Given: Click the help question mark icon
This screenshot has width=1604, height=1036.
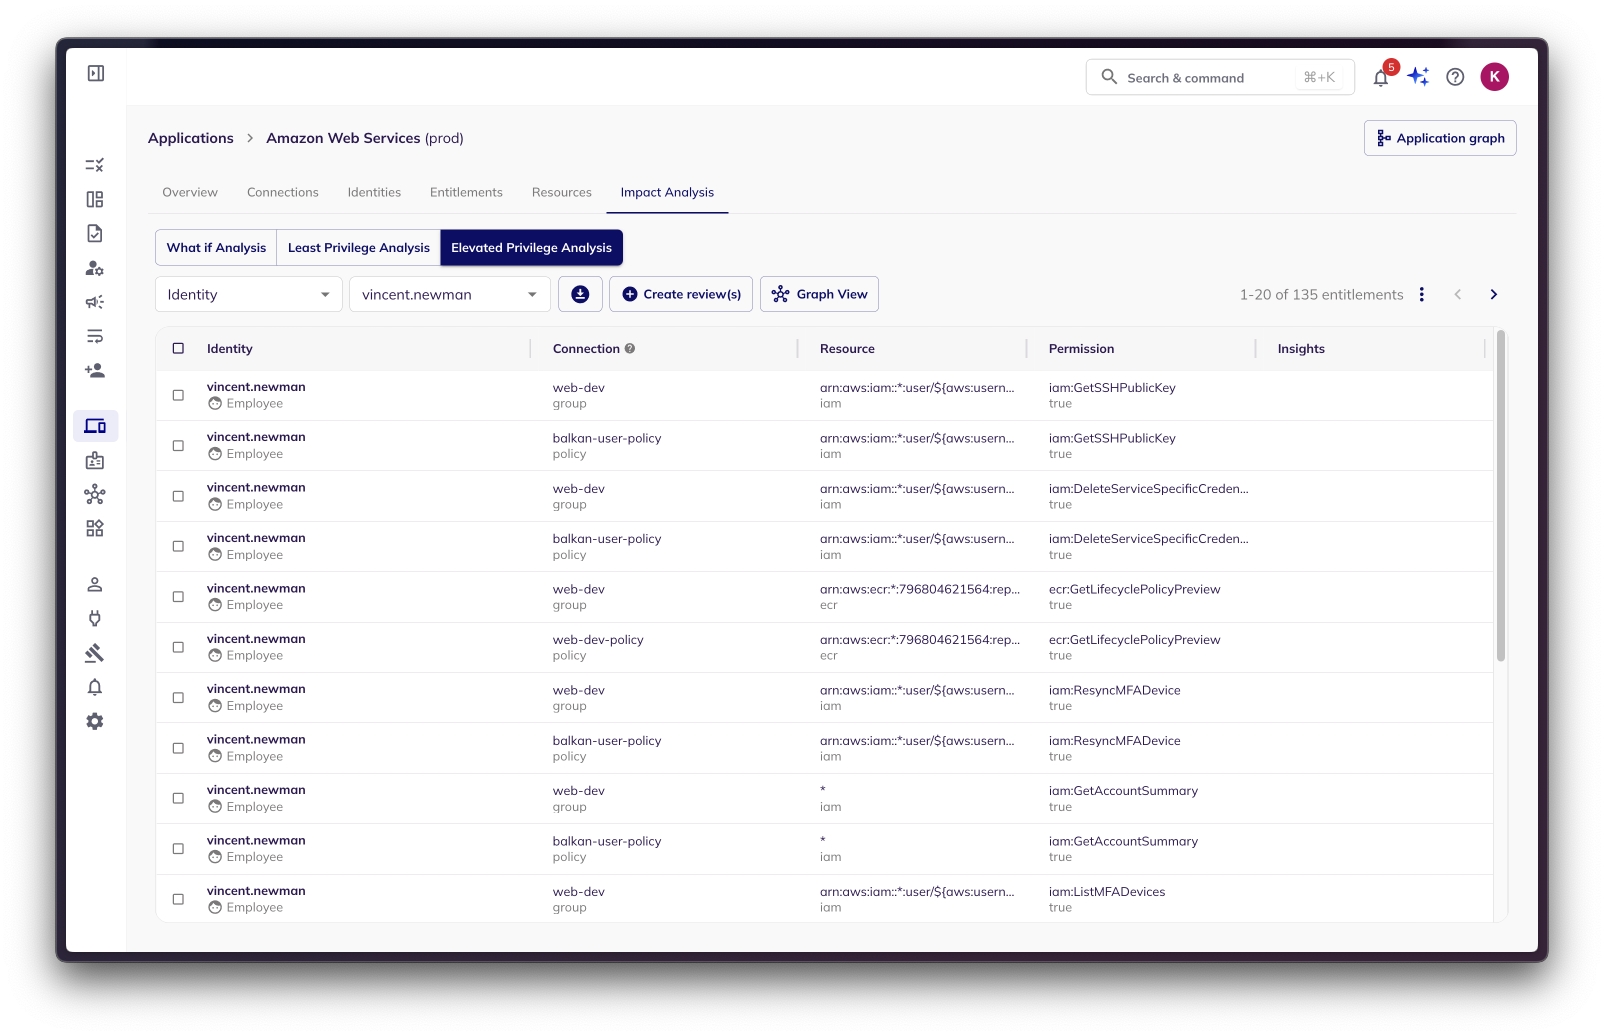Looking at the screenshot, I should [x=1455, y=77].
